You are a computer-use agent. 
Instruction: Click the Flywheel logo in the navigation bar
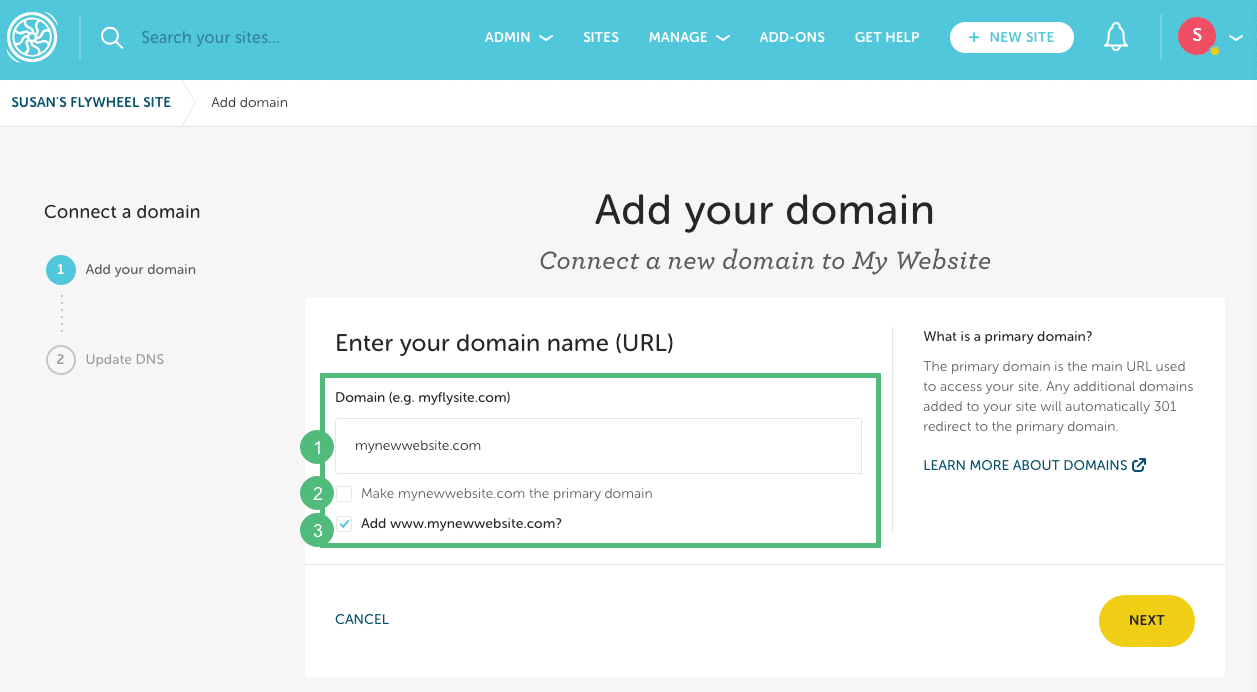(32, 37)
